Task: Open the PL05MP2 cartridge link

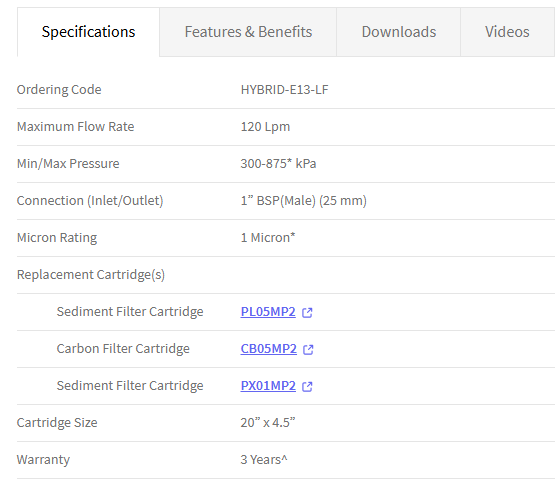Action: 268,312
